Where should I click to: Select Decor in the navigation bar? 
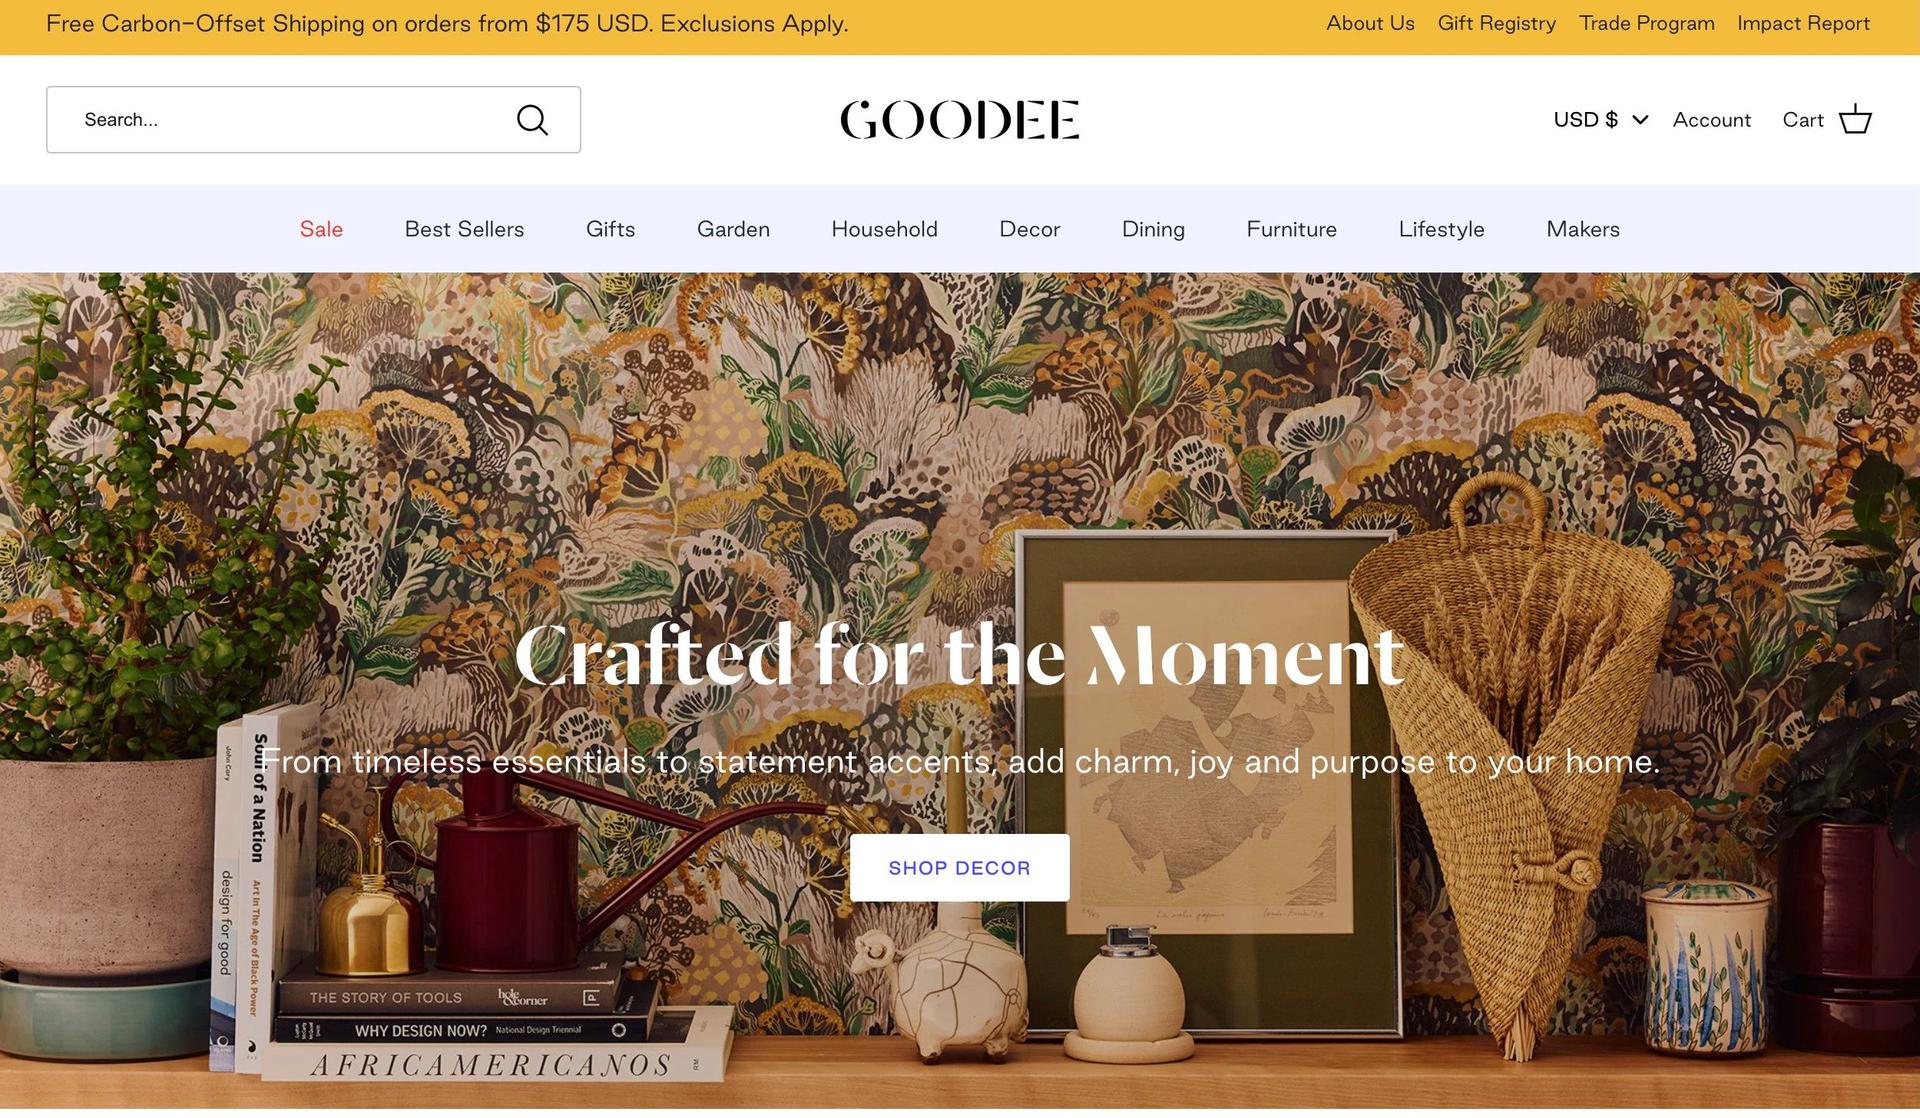coord(1029,229)
